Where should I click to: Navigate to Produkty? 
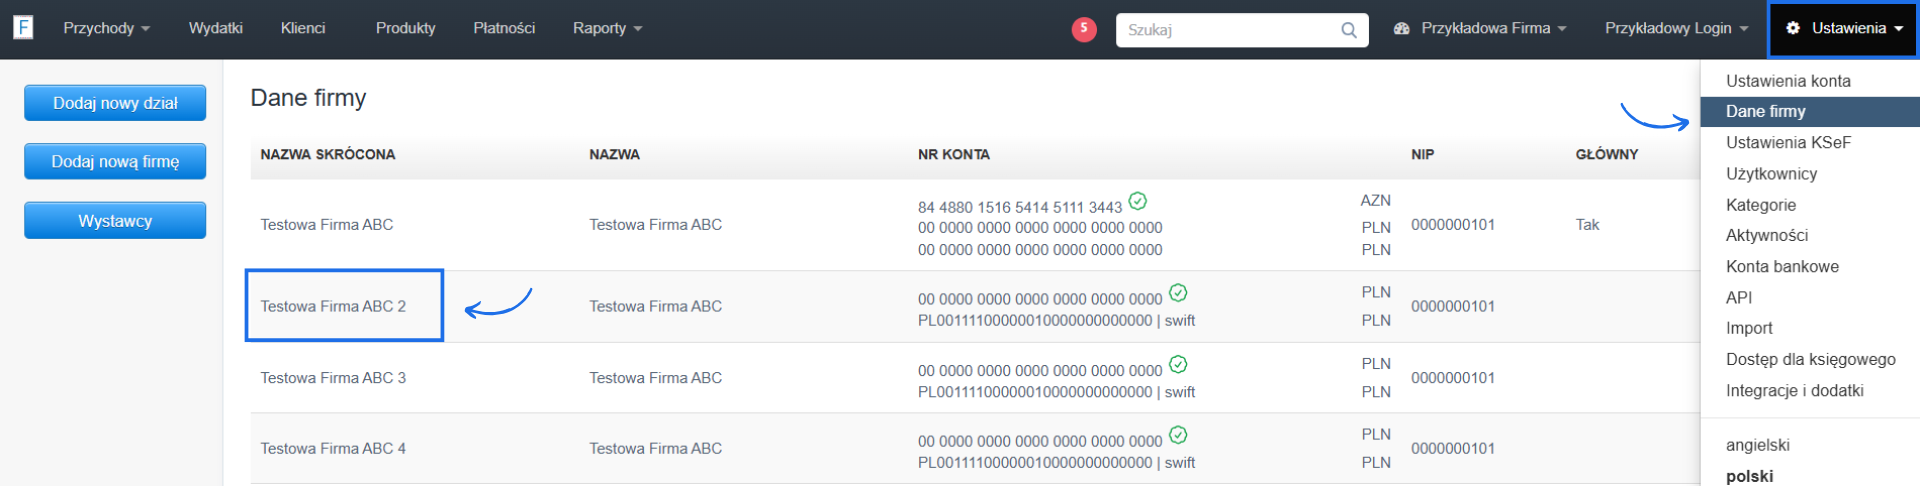coord(406,28)
